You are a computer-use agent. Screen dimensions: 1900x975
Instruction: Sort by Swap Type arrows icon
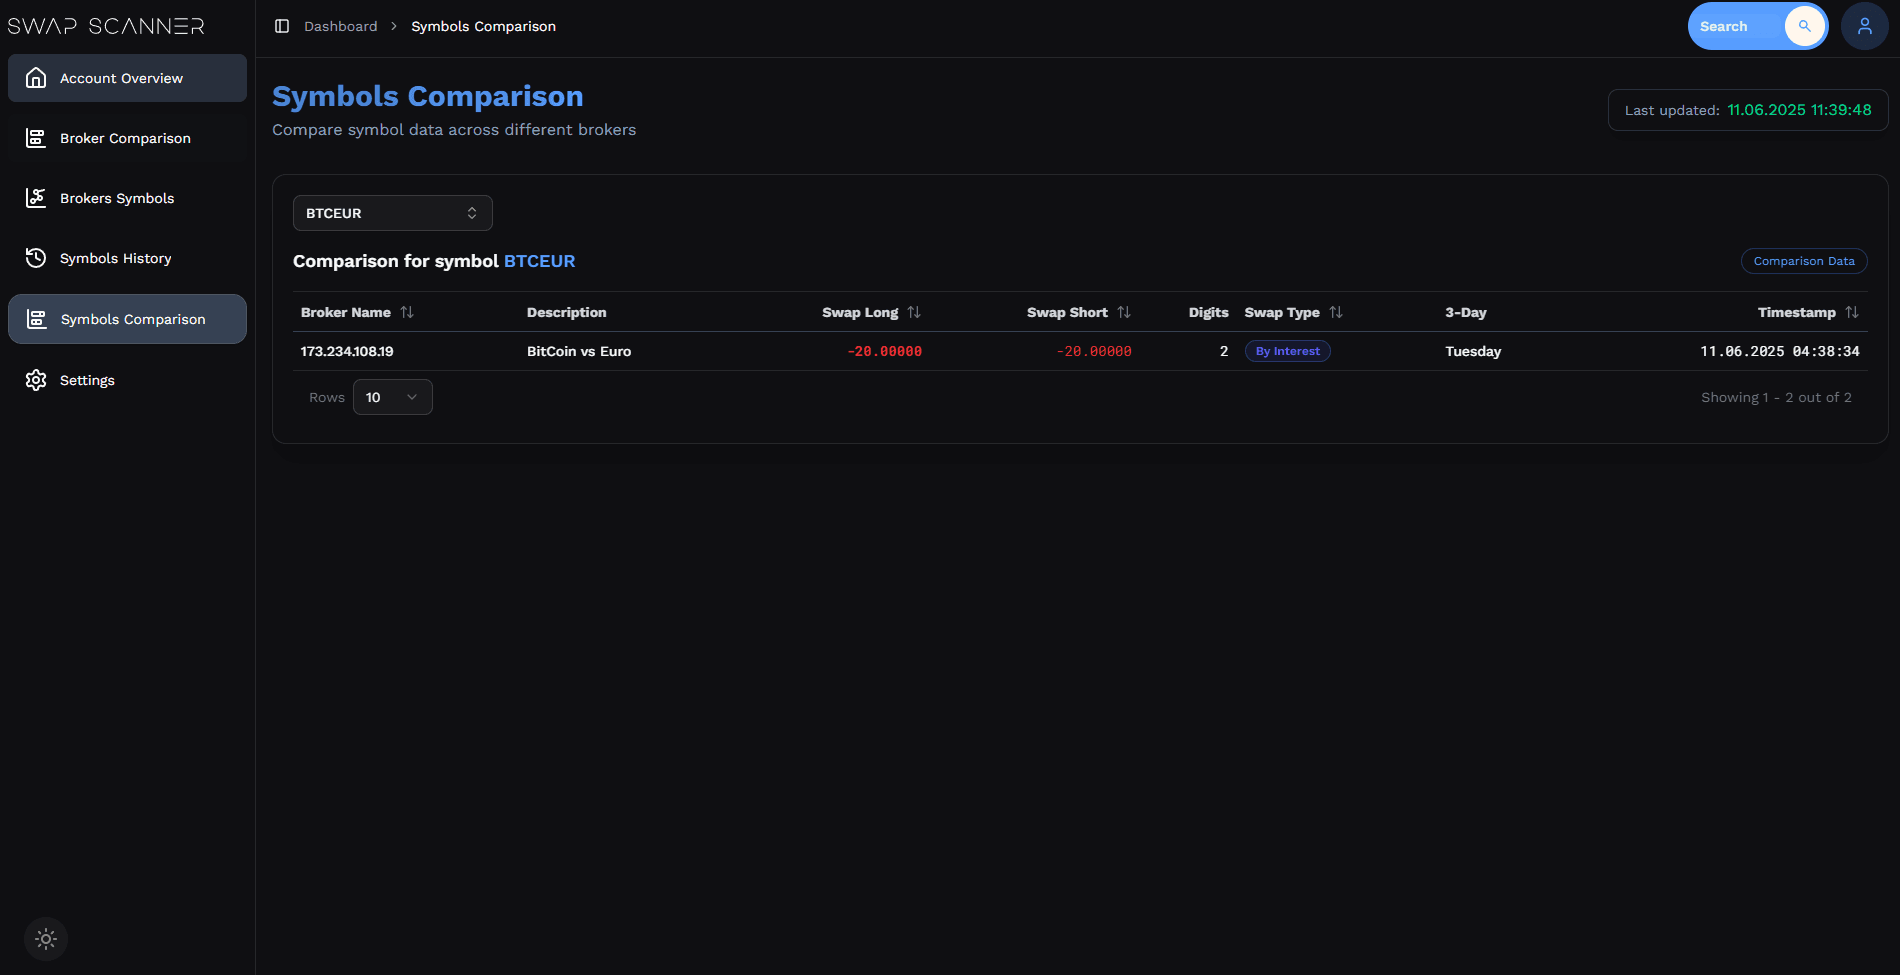[x=1336, y=312]
